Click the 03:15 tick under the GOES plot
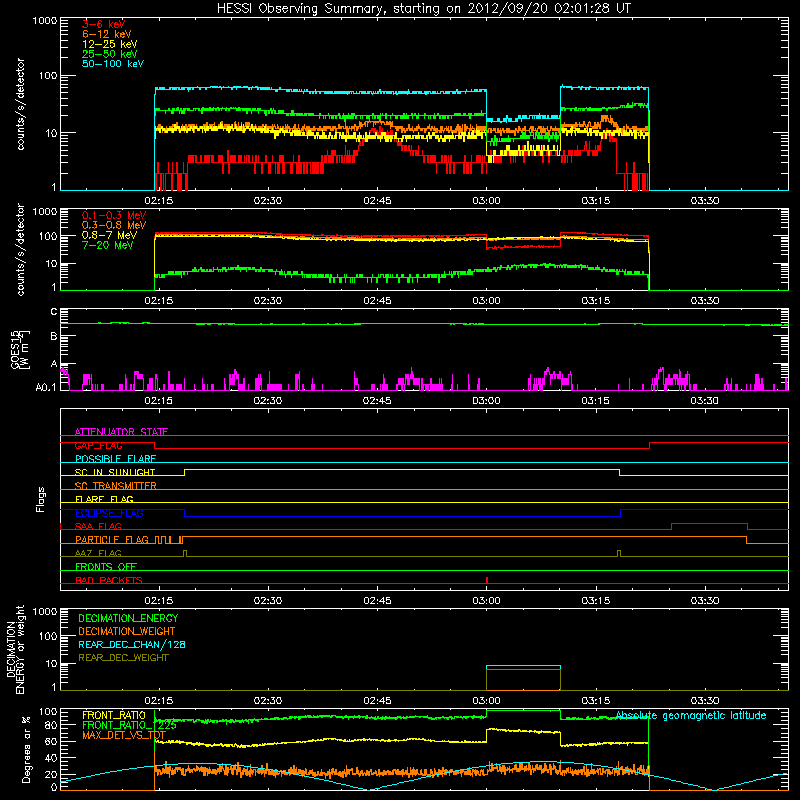Screen dimensions: 800x800 595,401
